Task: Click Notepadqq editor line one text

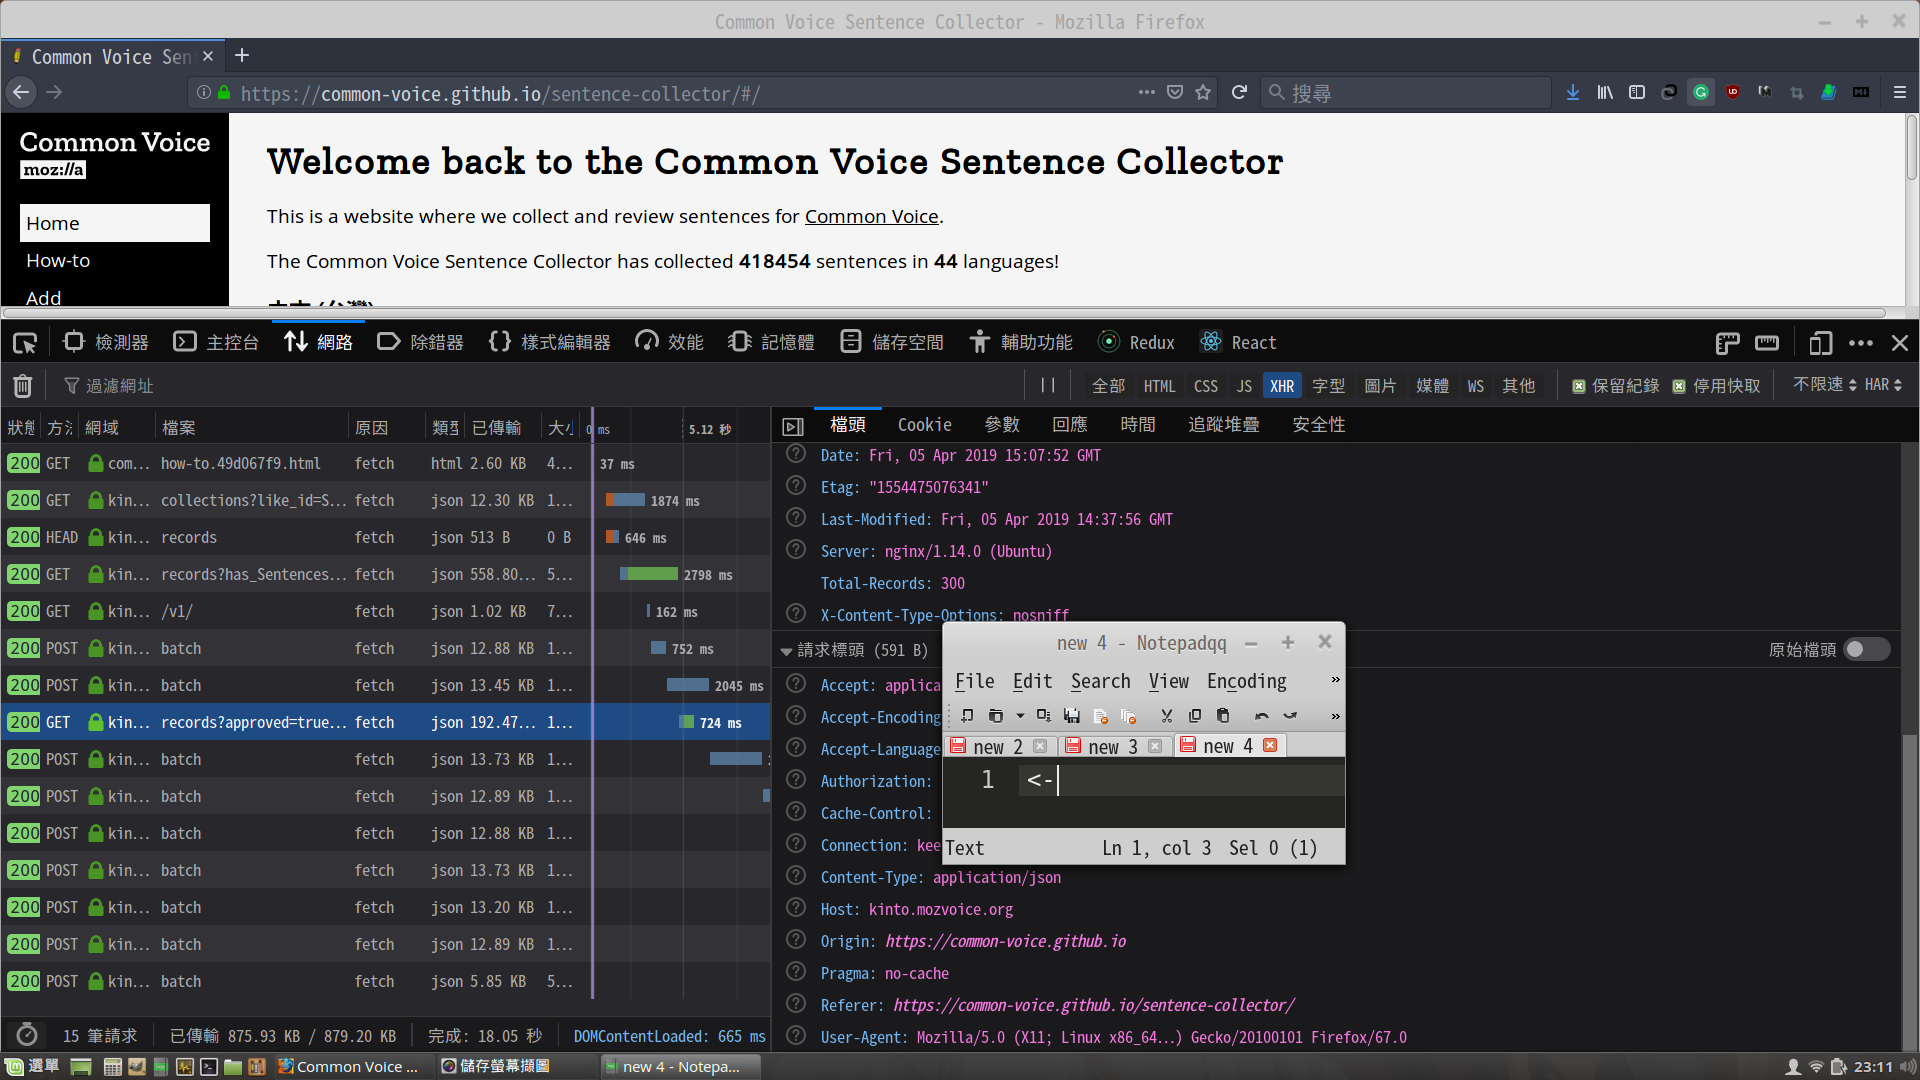Action: [x=1040, y=780]
